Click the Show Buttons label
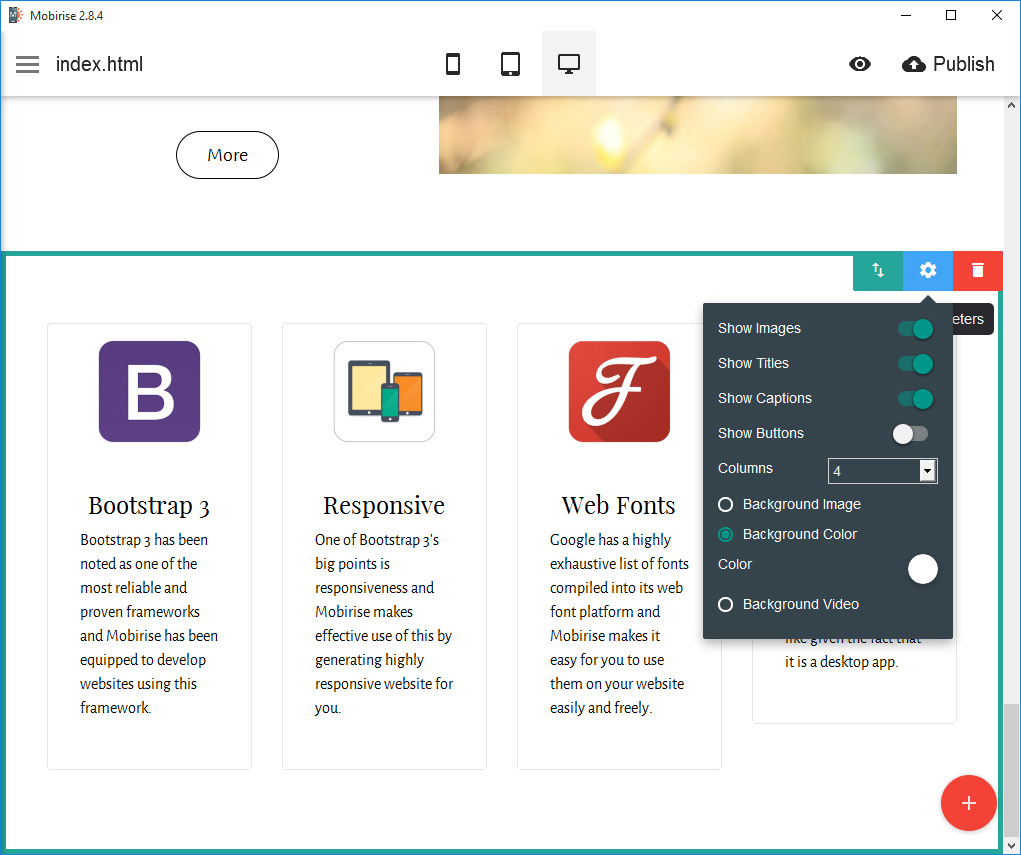The width and height of the screenshot is (1021, 855). coord(761,434)
